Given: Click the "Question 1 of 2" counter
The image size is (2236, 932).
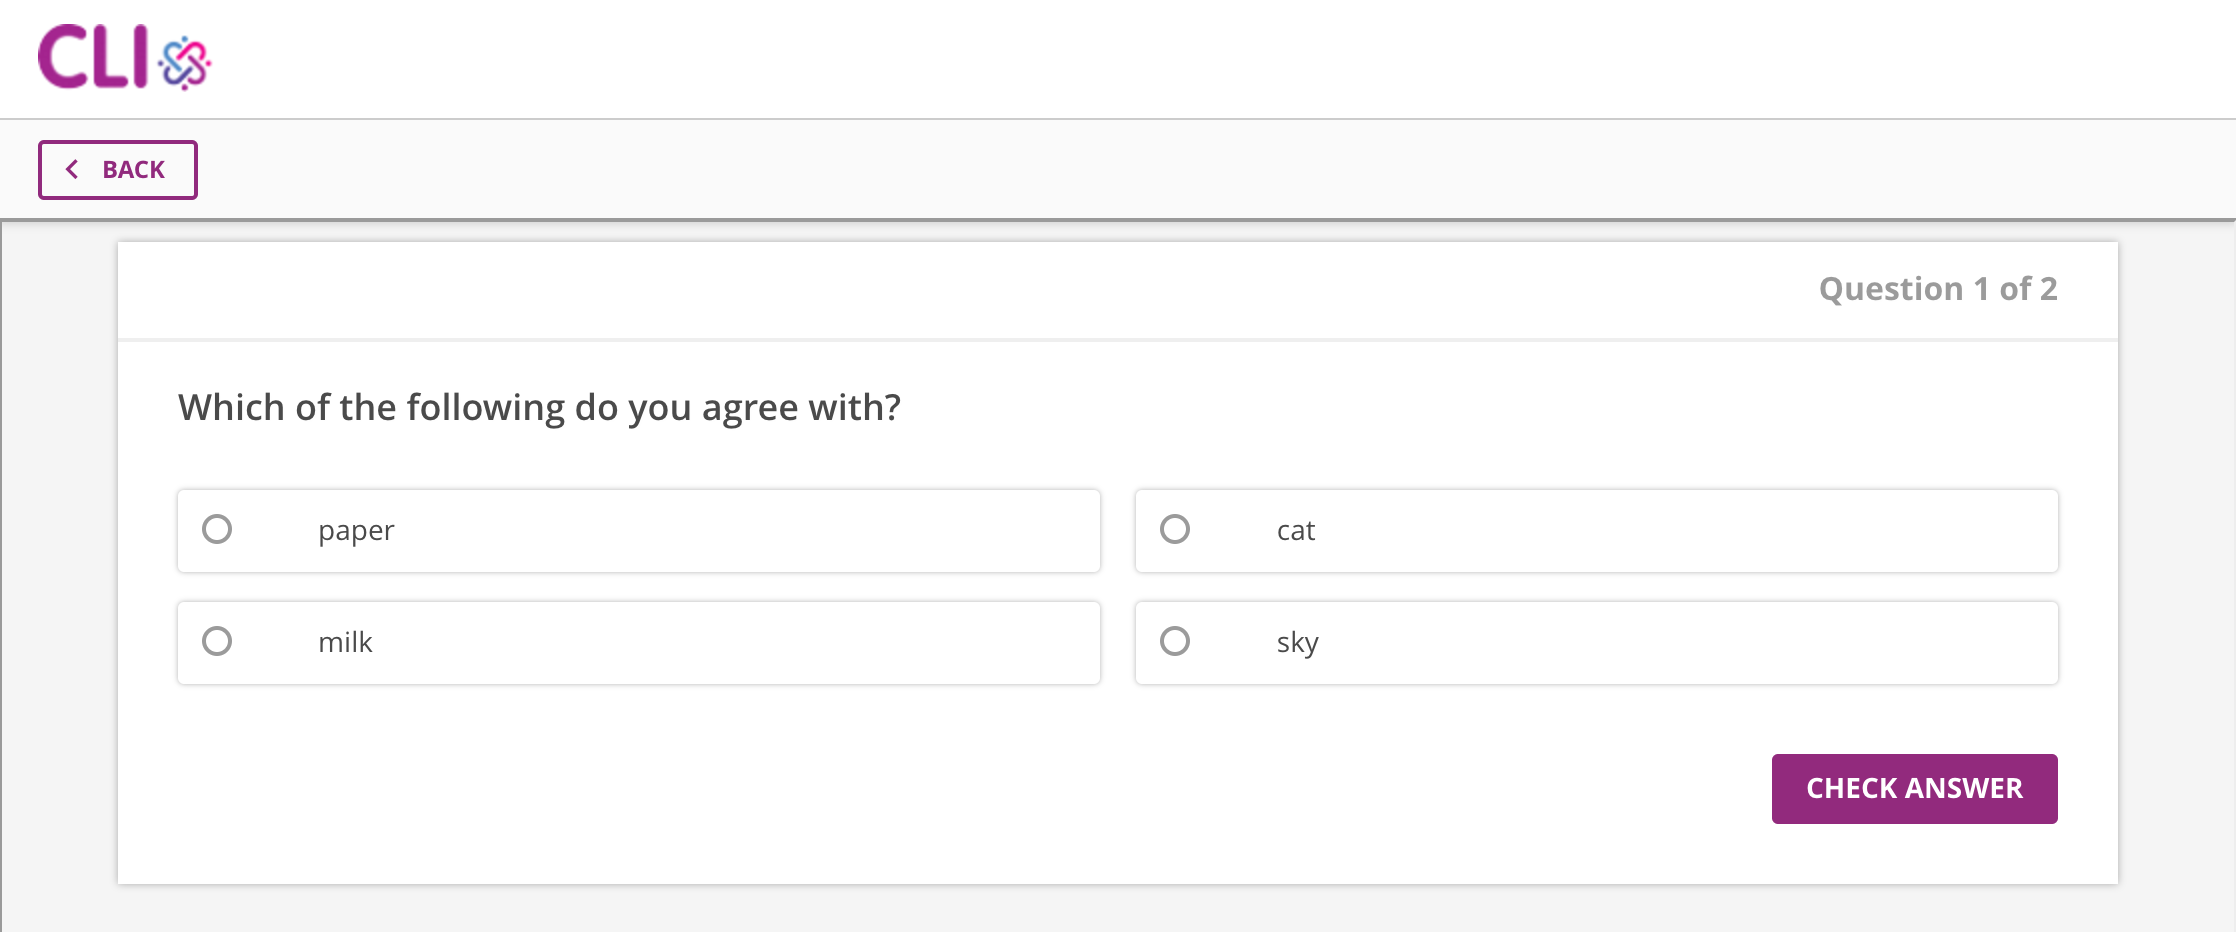Looking at the screenshot, I should (1937, 289).
